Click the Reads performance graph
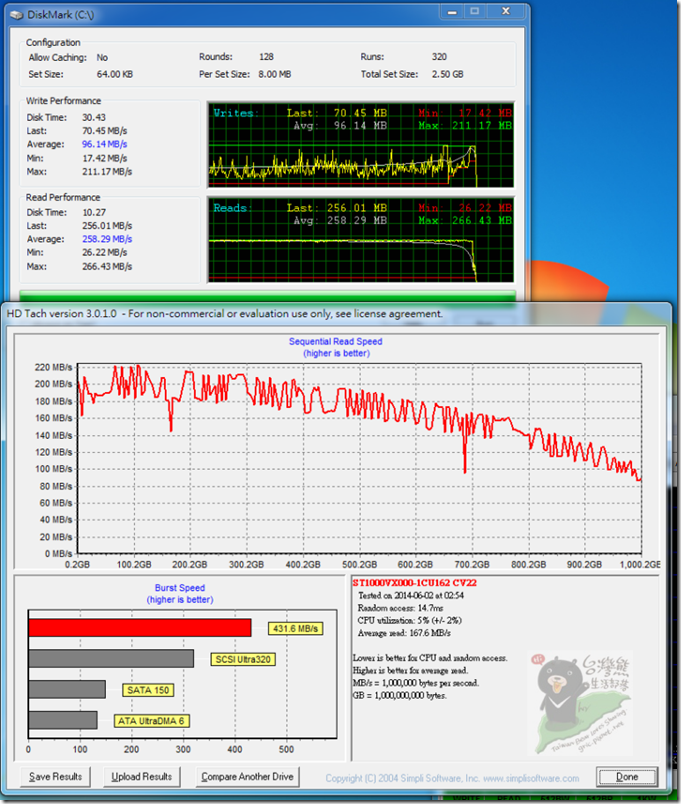The width and height of the screenshot is (681, 804). point(360,240)
